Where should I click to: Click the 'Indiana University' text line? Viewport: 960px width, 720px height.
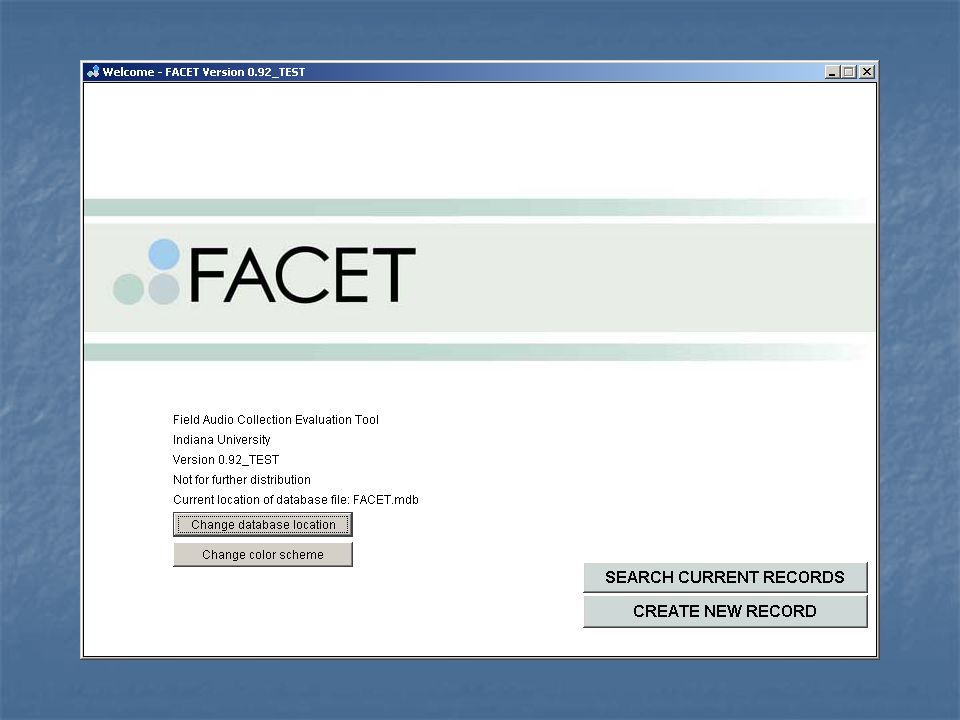pyautogui.click(x=222, y=440)
